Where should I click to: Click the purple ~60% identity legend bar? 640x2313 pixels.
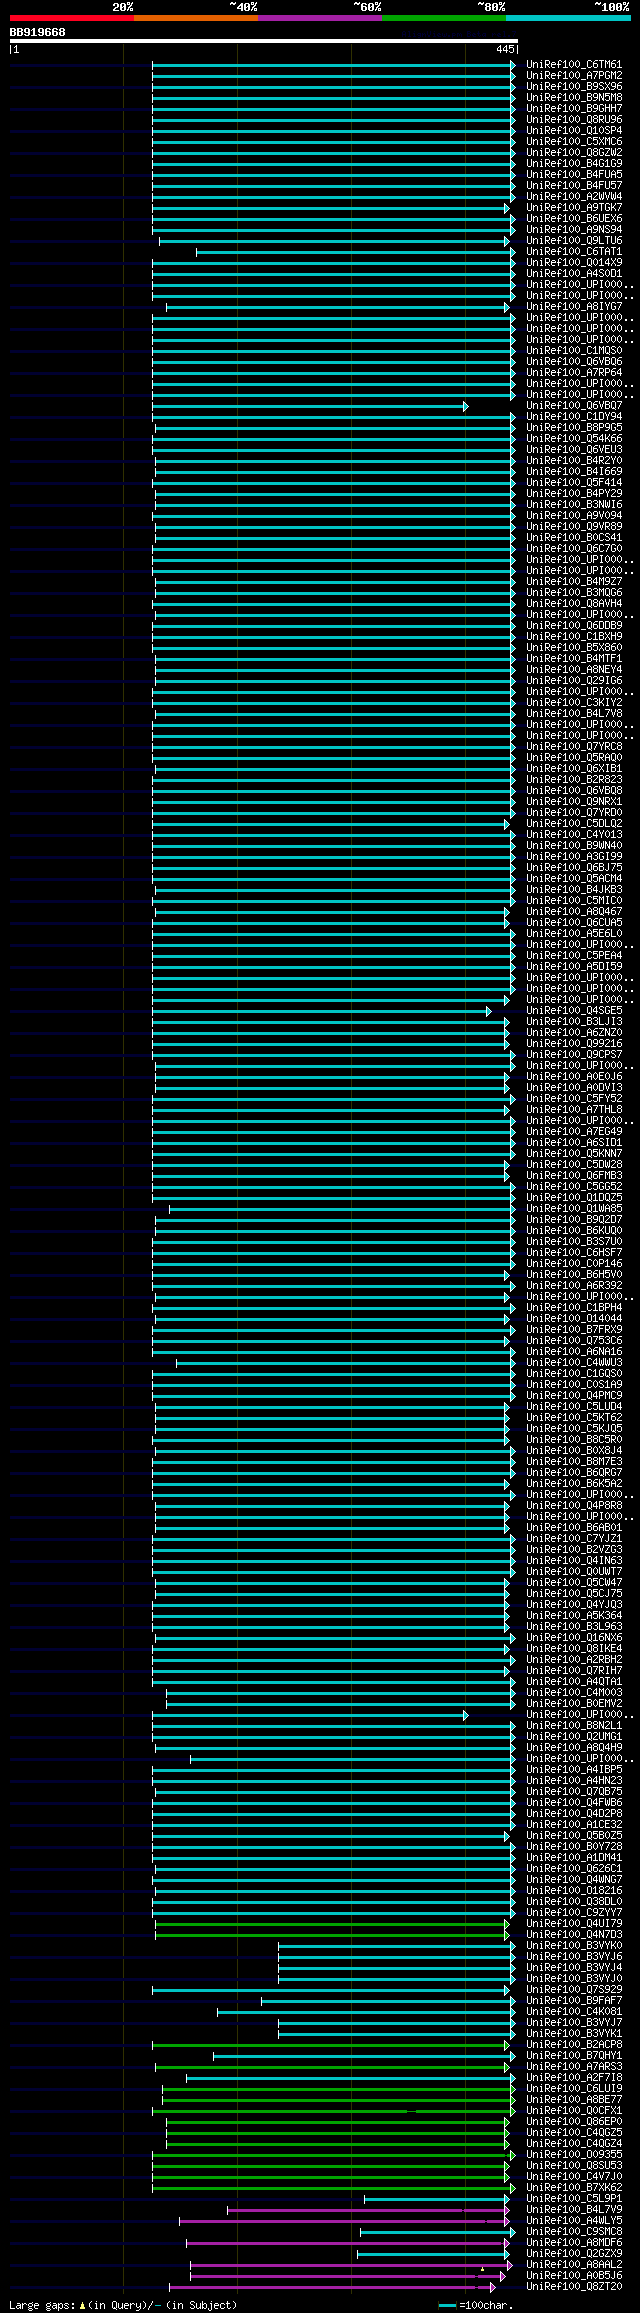319,18
